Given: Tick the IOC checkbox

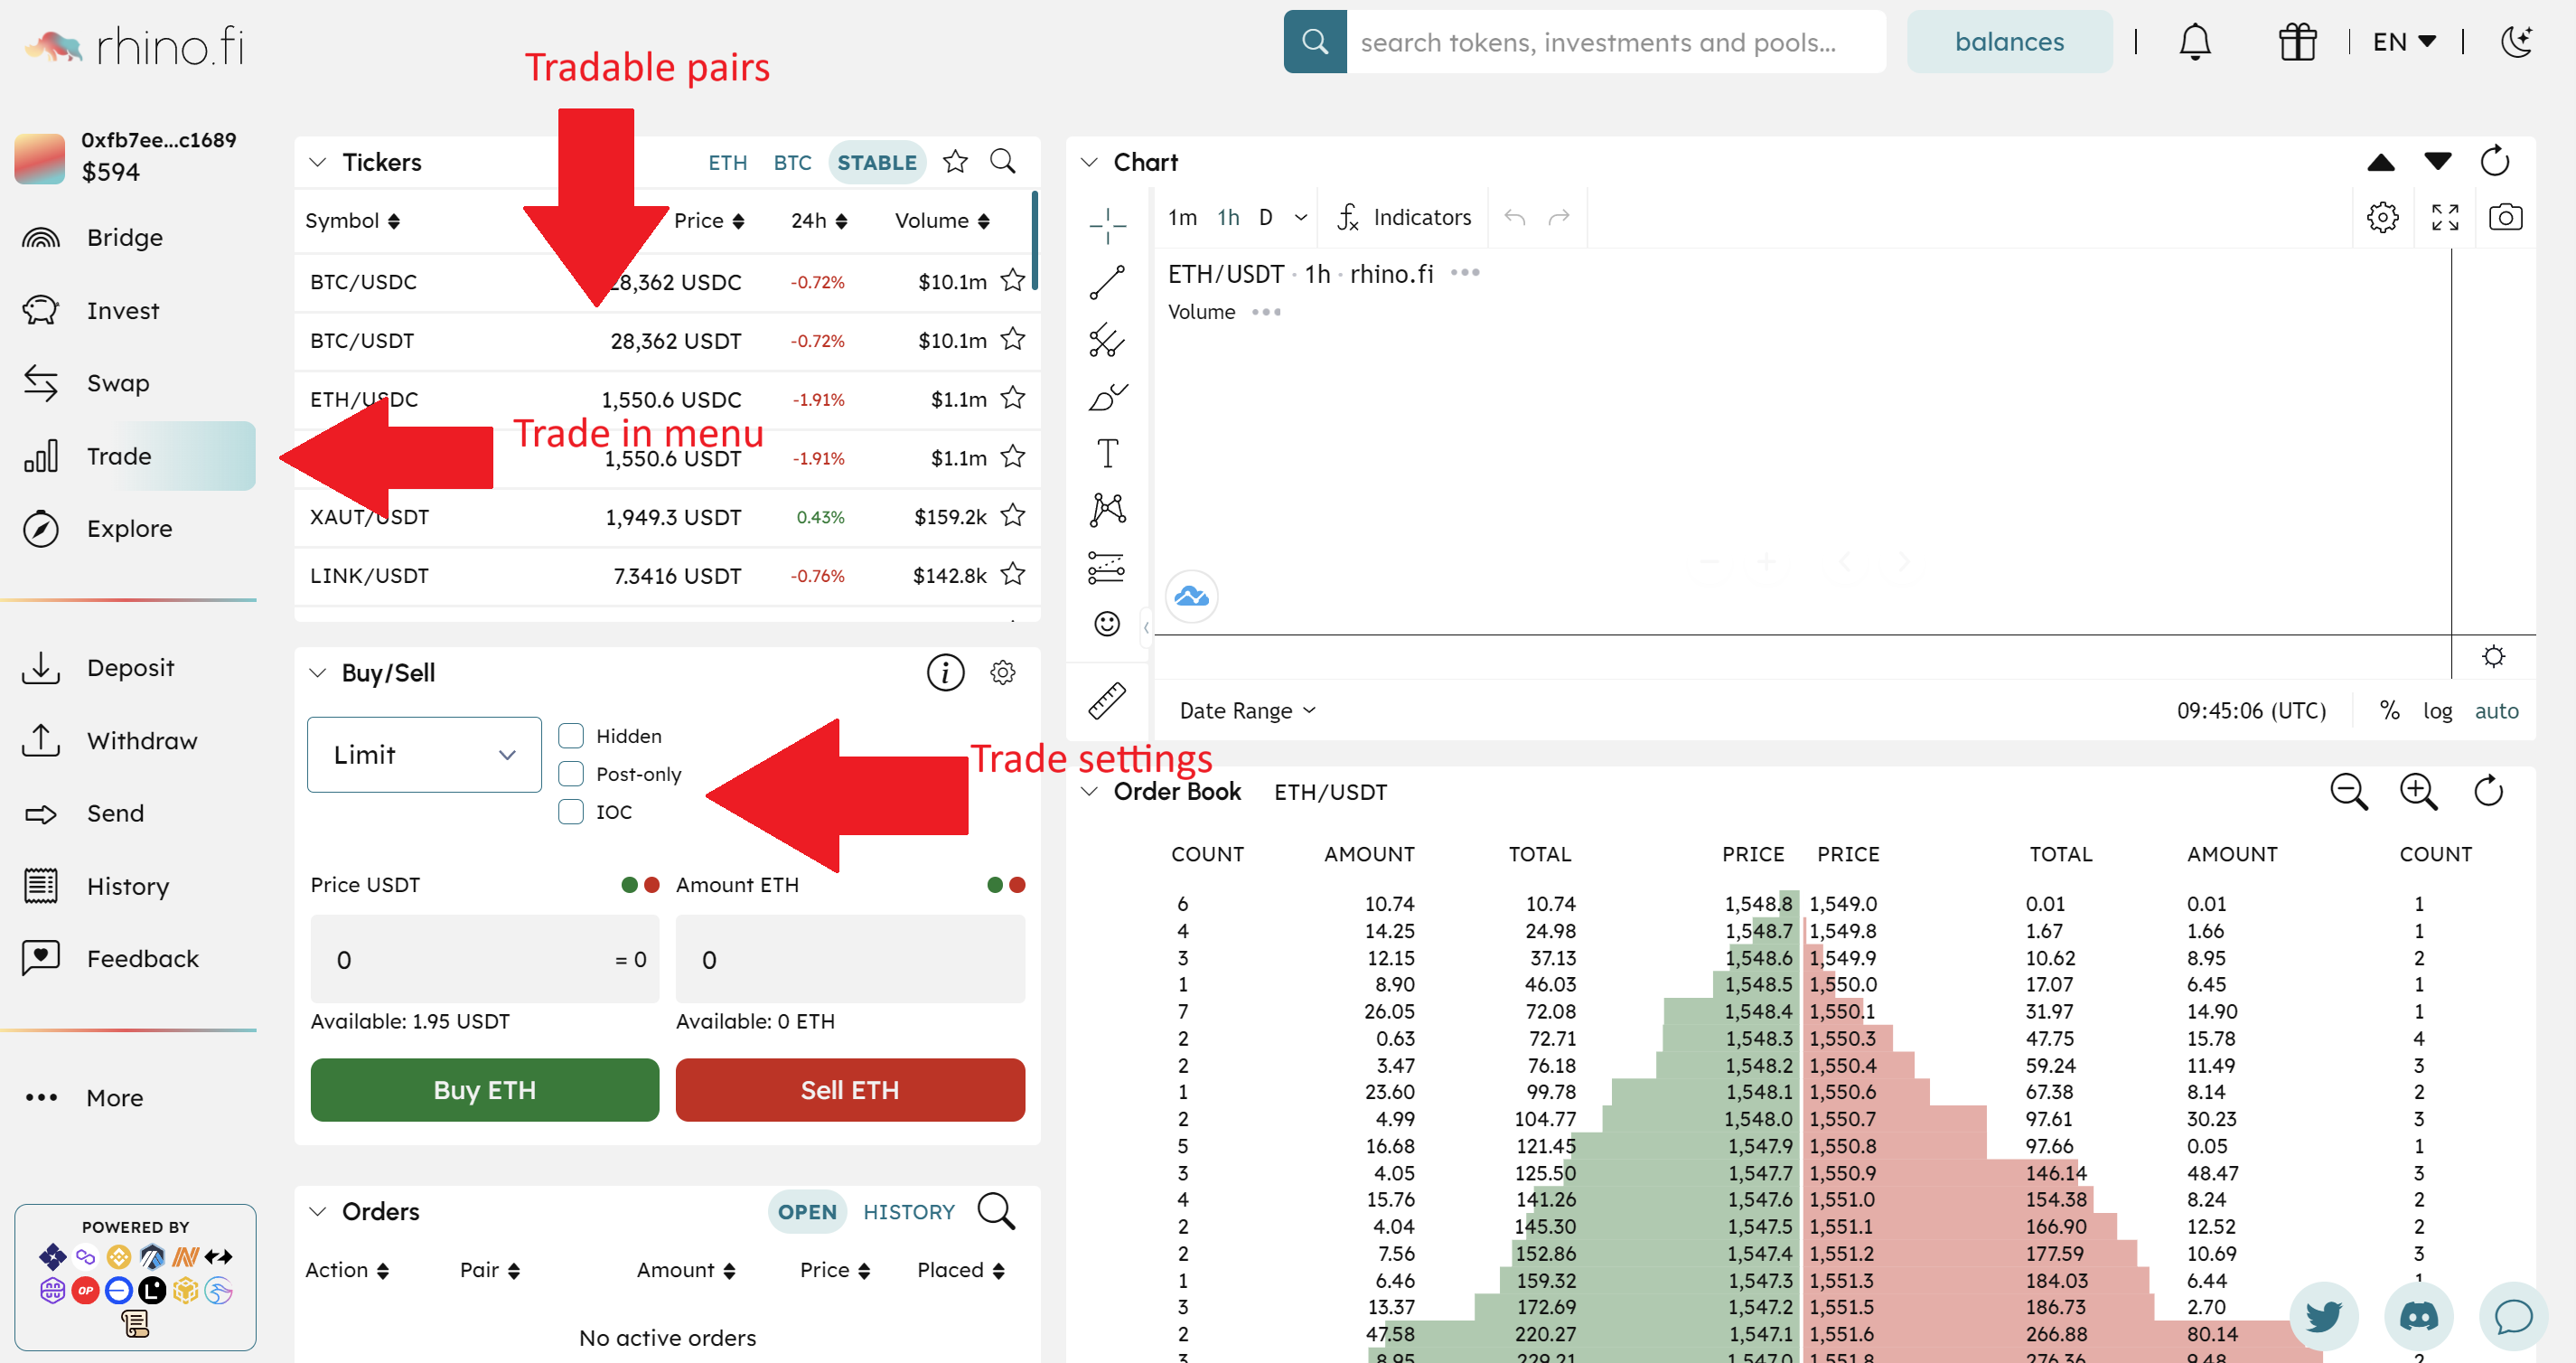Looking at the screenshot, I should click(571, 812).
